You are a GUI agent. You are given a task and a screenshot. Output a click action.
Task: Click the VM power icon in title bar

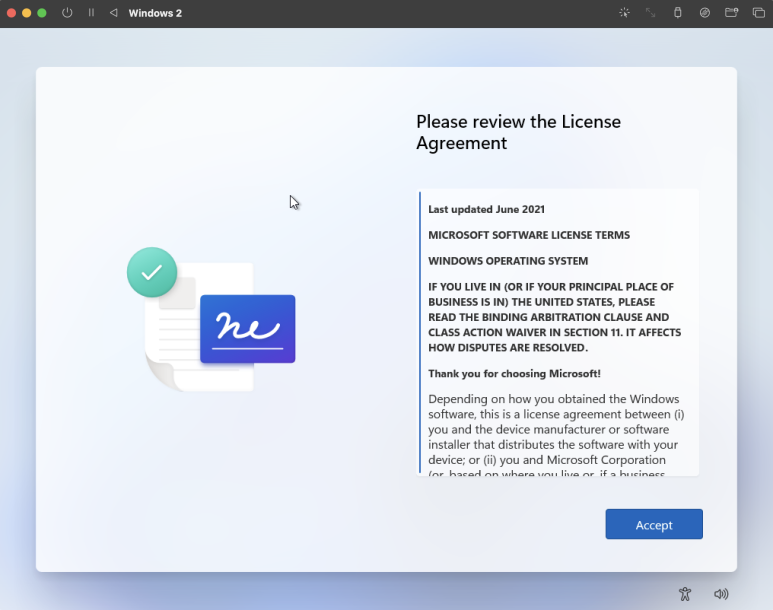coord(67,13)
